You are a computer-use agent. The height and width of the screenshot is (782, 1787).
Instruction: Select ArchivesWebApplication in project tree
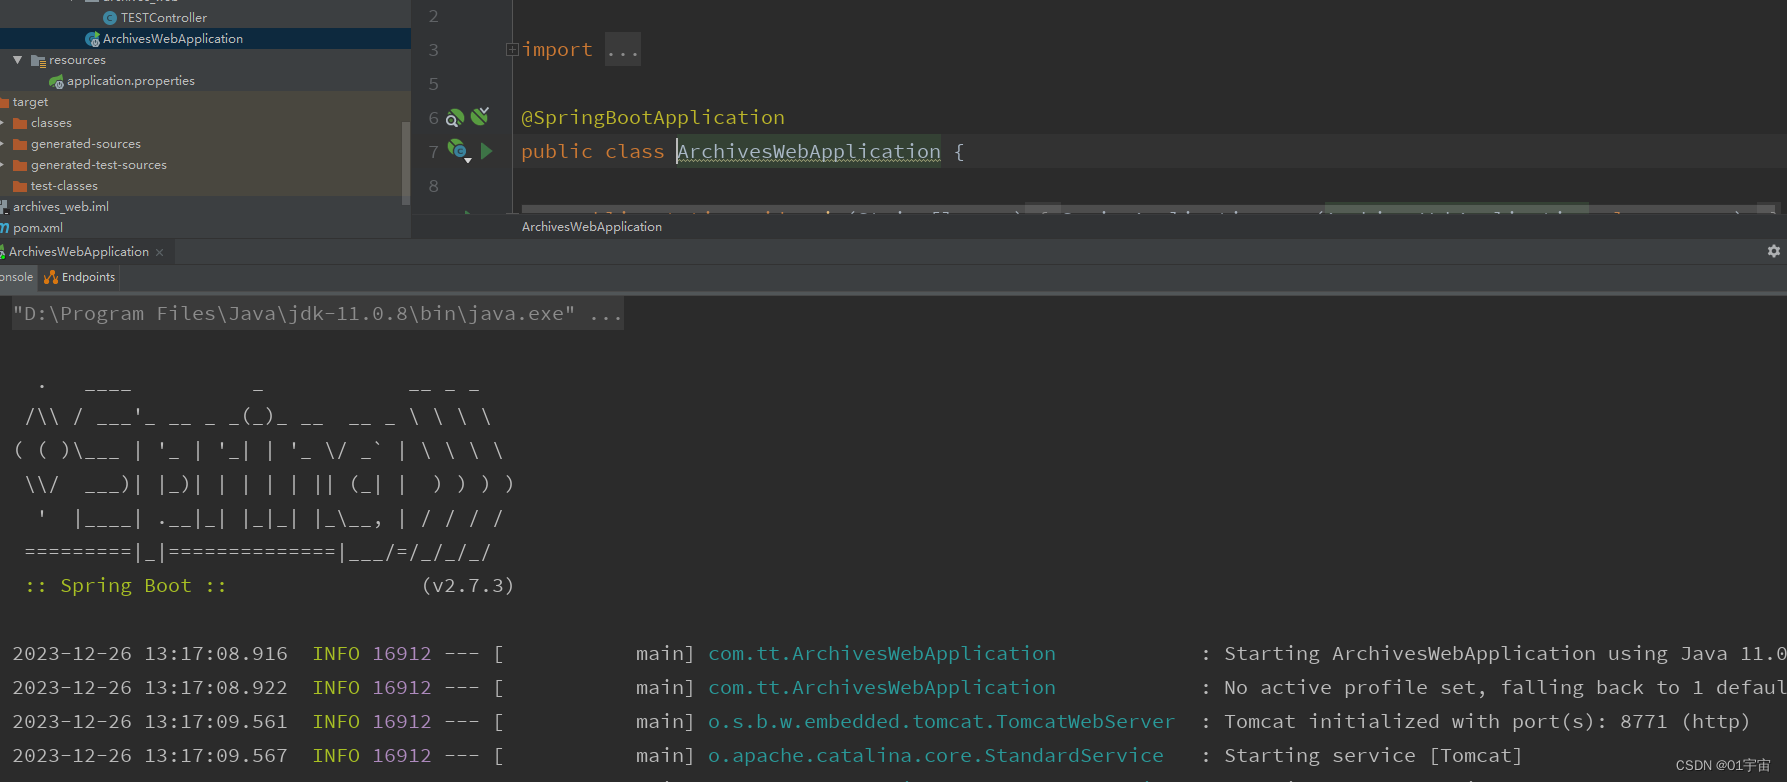(173, 39)
